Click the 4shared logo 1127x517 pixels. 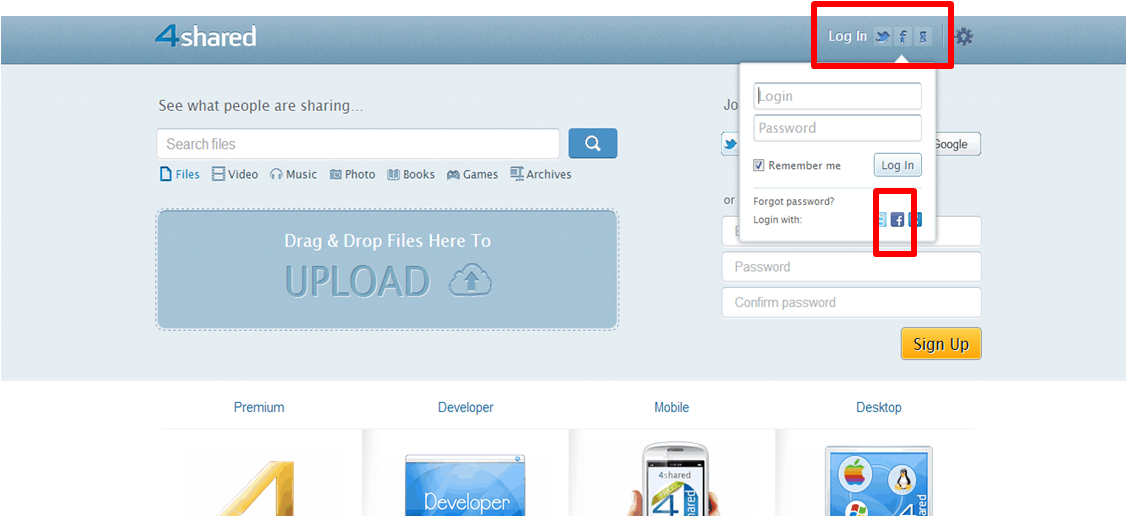tap(206, 36)
